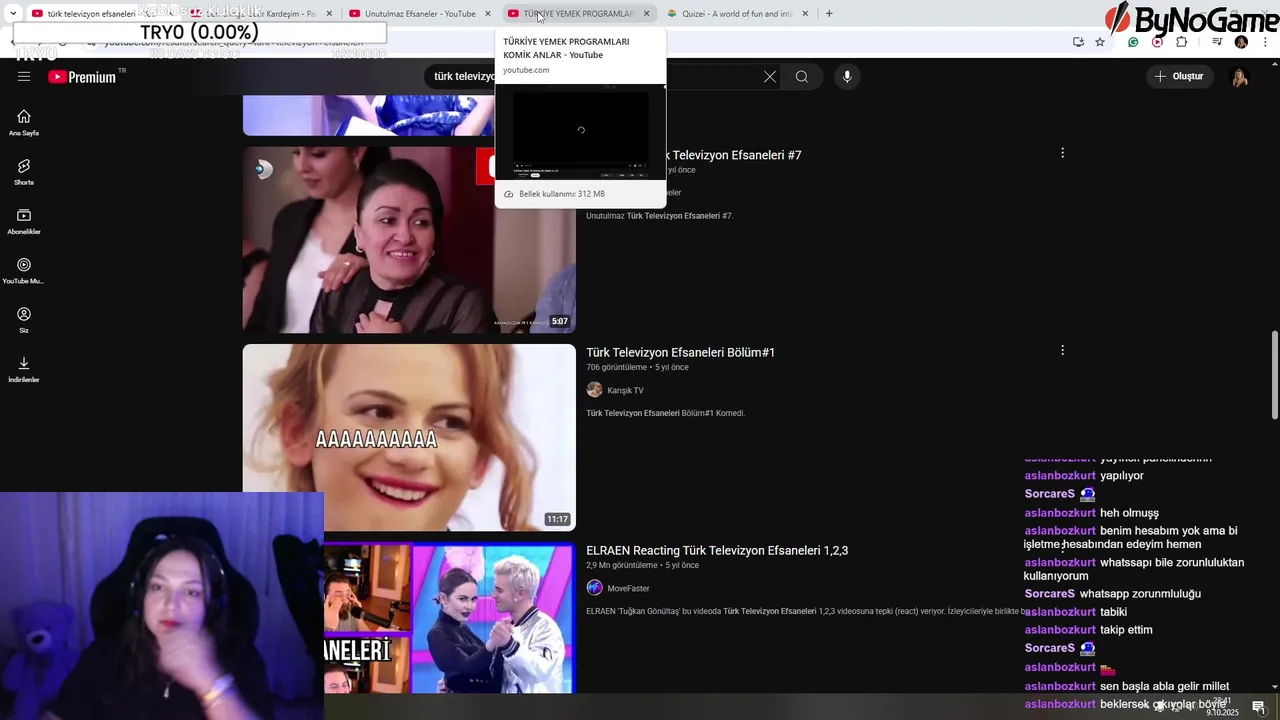Click the Oluştur create button
Viewport: 1280px width, 720px height.
point(1180,76)
